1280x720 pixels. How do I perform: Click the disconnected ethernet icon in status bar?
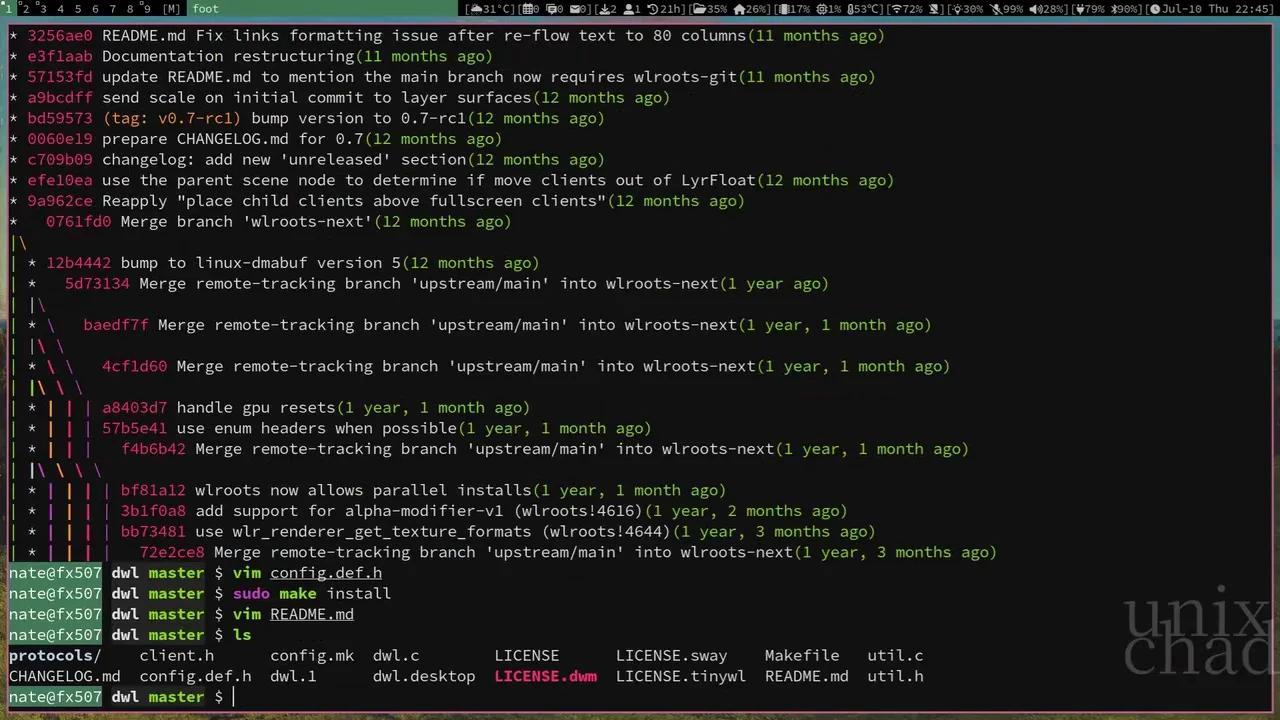tap(933, 9)
